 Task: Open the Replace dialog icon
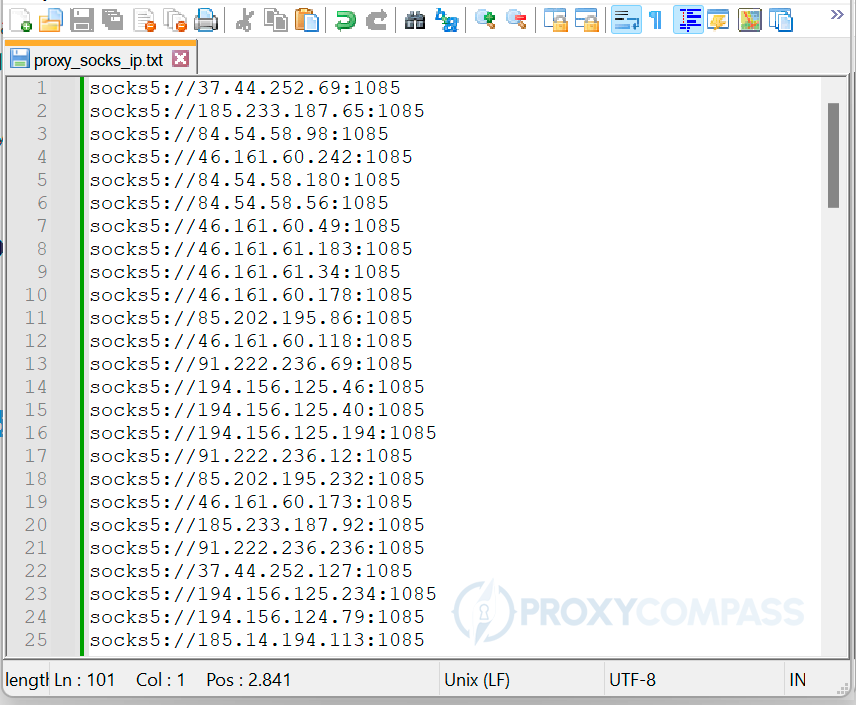pyautogui.click(x=447, y=20)
